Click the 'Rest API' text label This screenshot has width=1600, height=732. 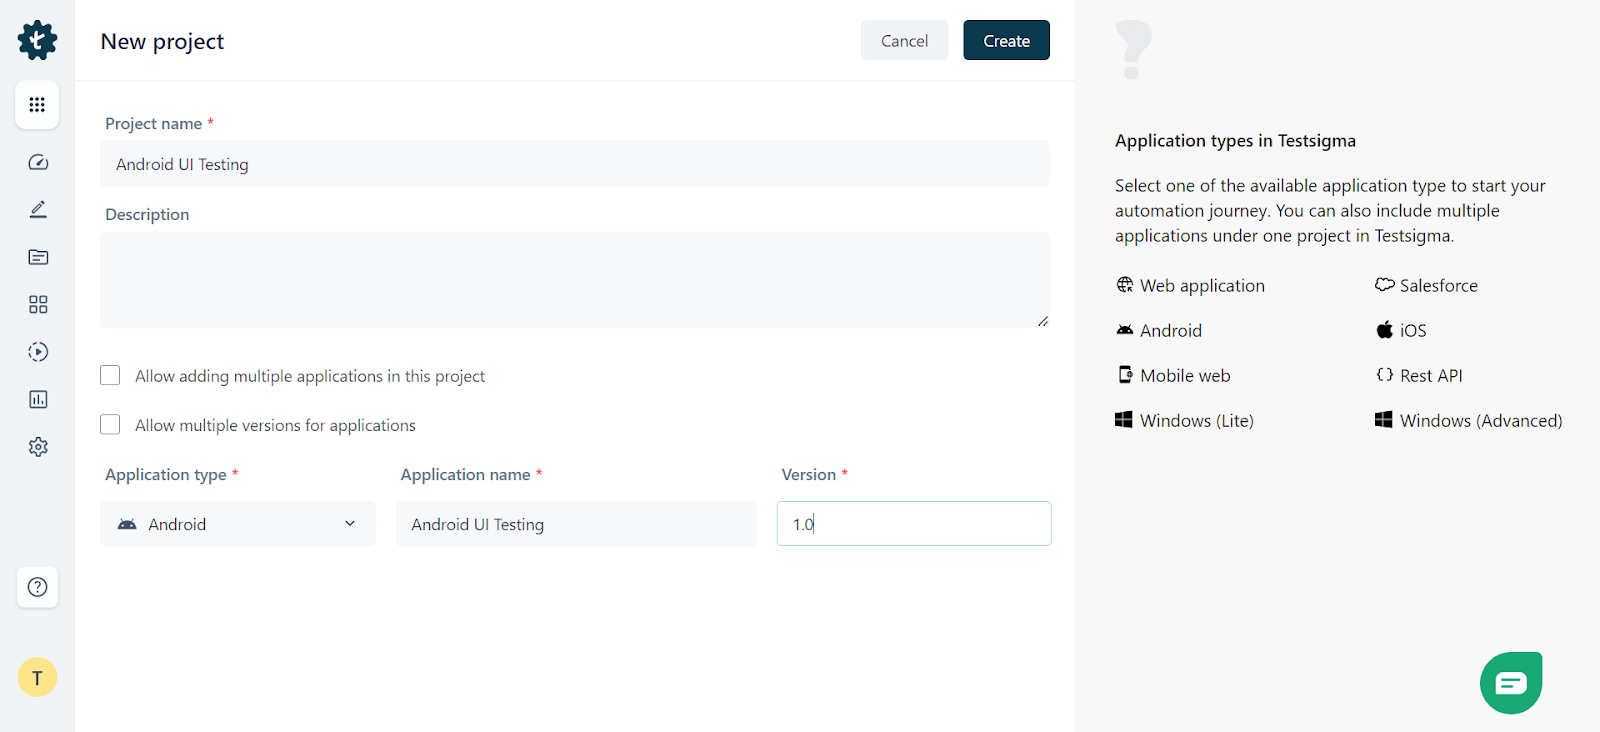pyautogui.click(x=1431, y=376)
